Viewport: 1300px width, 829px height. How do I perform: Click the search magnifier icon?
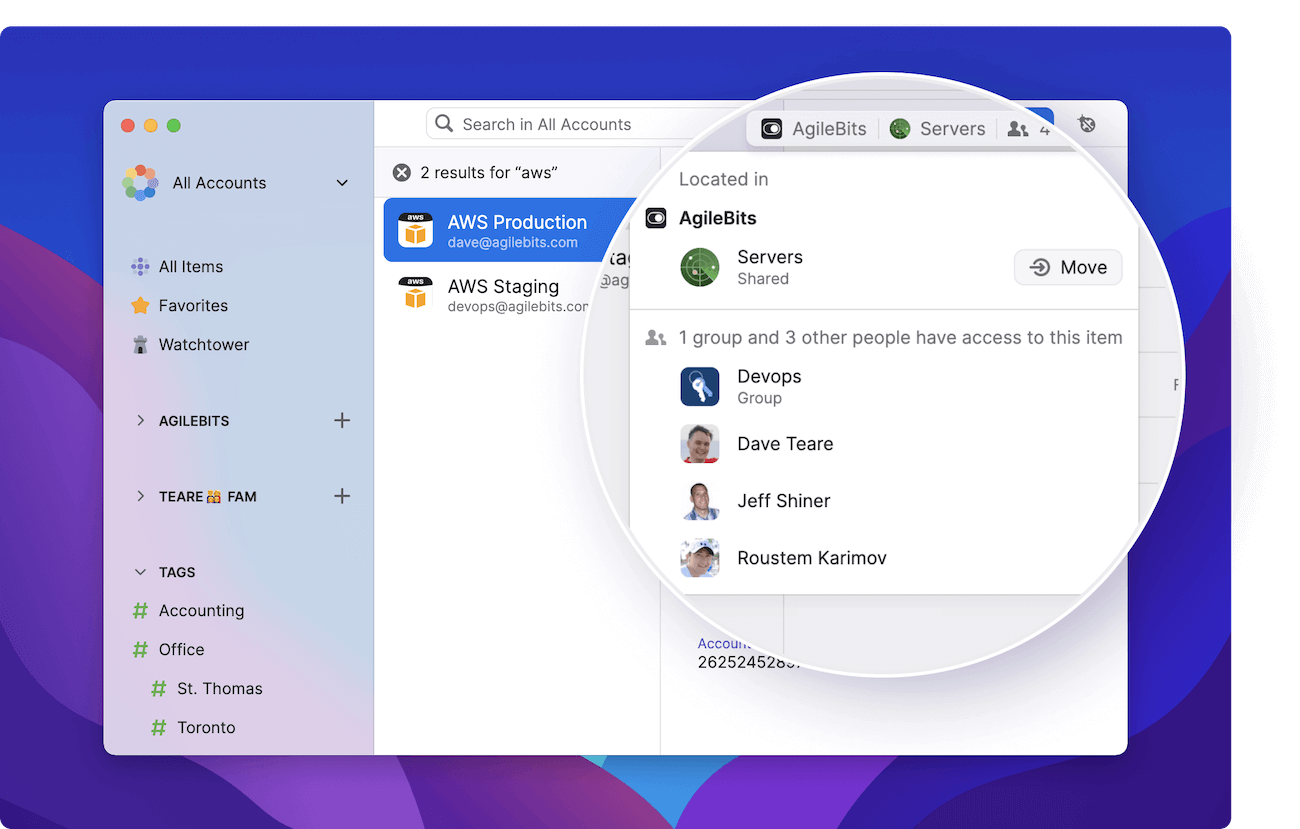(x=444, y=124)
